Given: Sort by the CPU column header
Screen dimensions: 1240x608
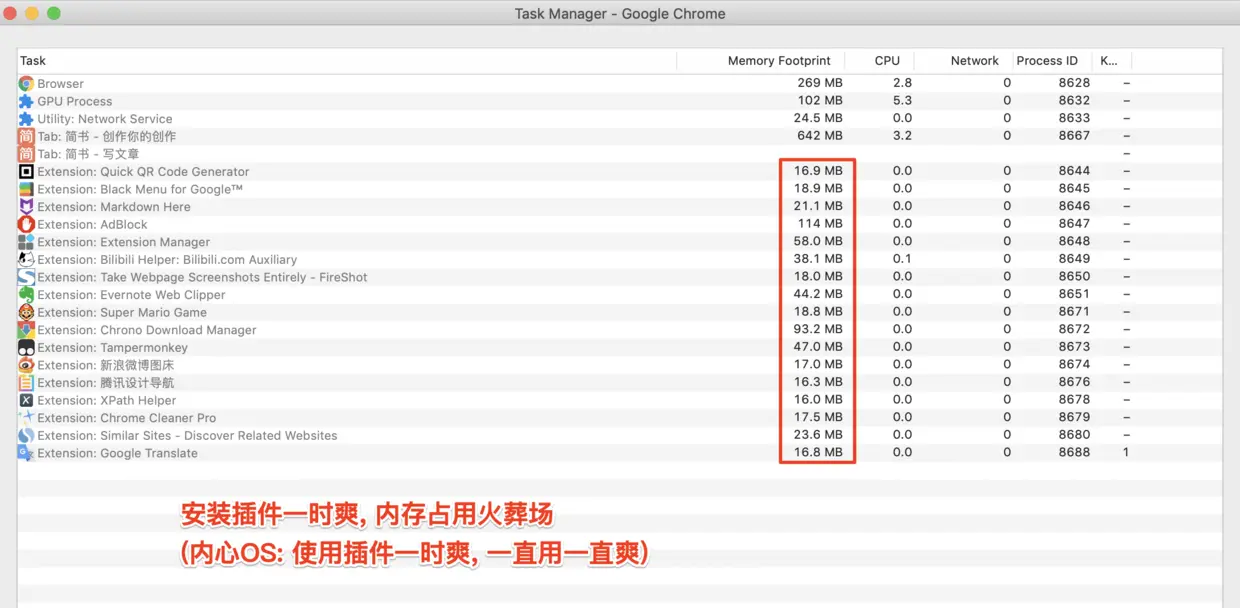Looking at the screenshot, I should [887, 61].
